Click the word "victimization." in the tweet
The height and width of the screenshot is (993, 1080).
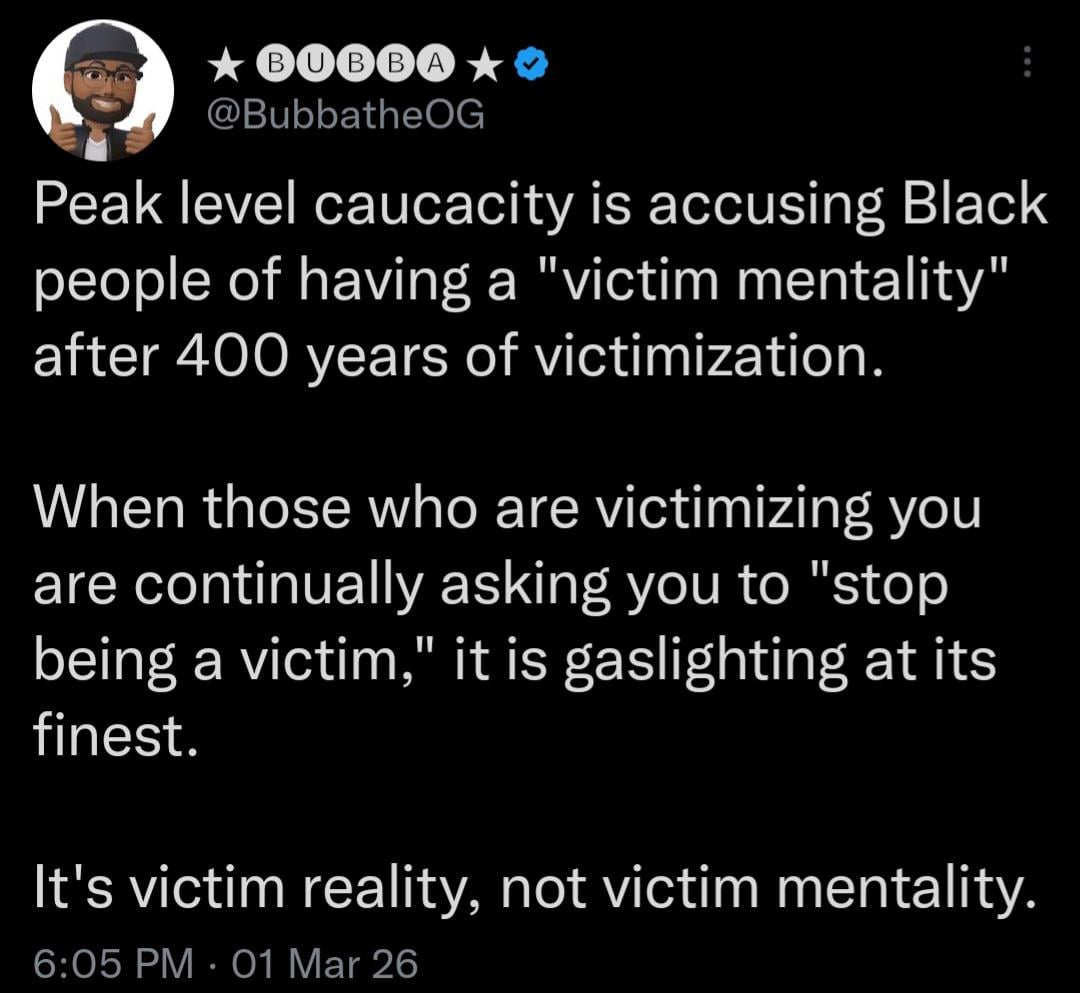pyautogui.click(x=705, y=356)
